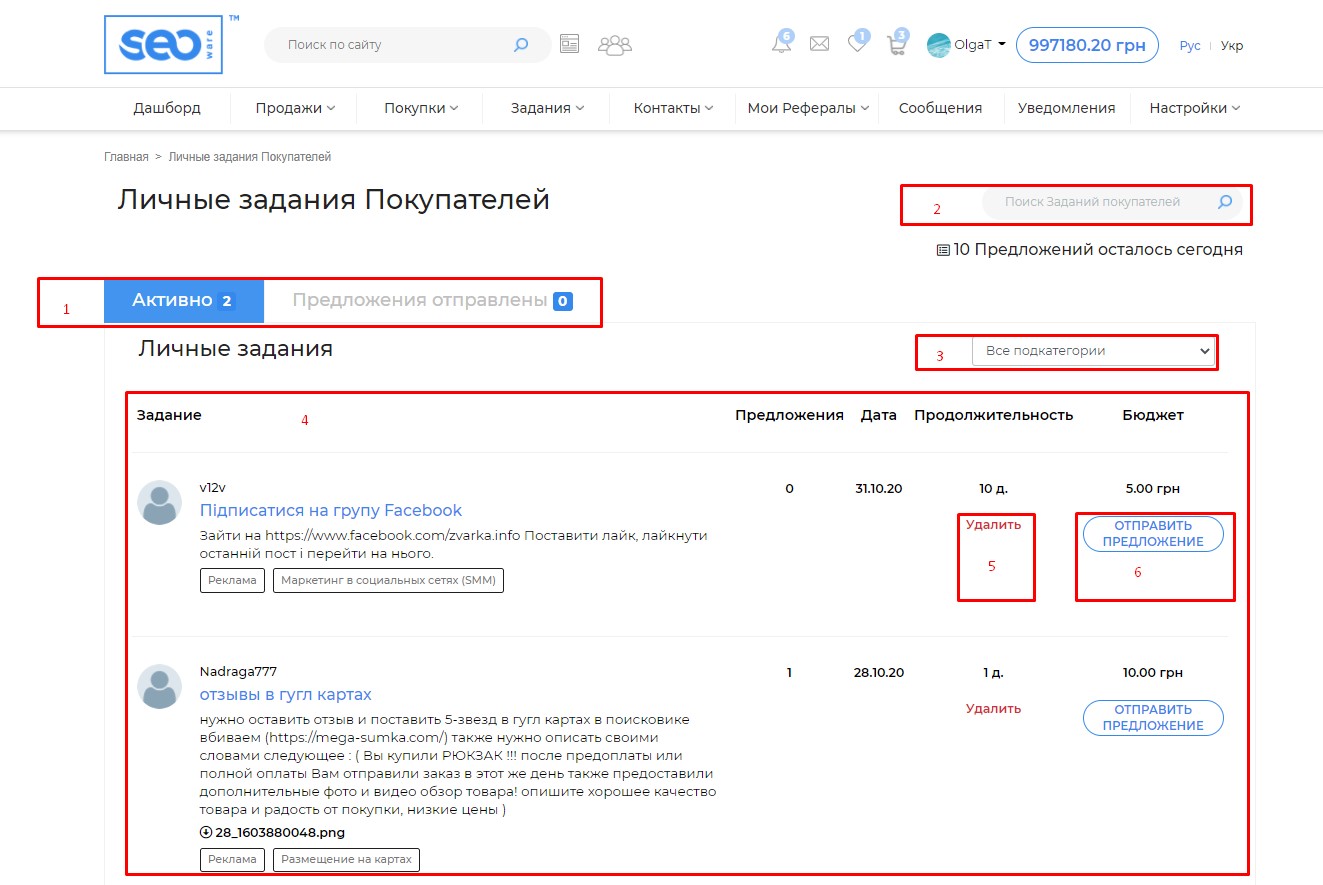
Task: Open the messages envelope icon
Action: 819,44
